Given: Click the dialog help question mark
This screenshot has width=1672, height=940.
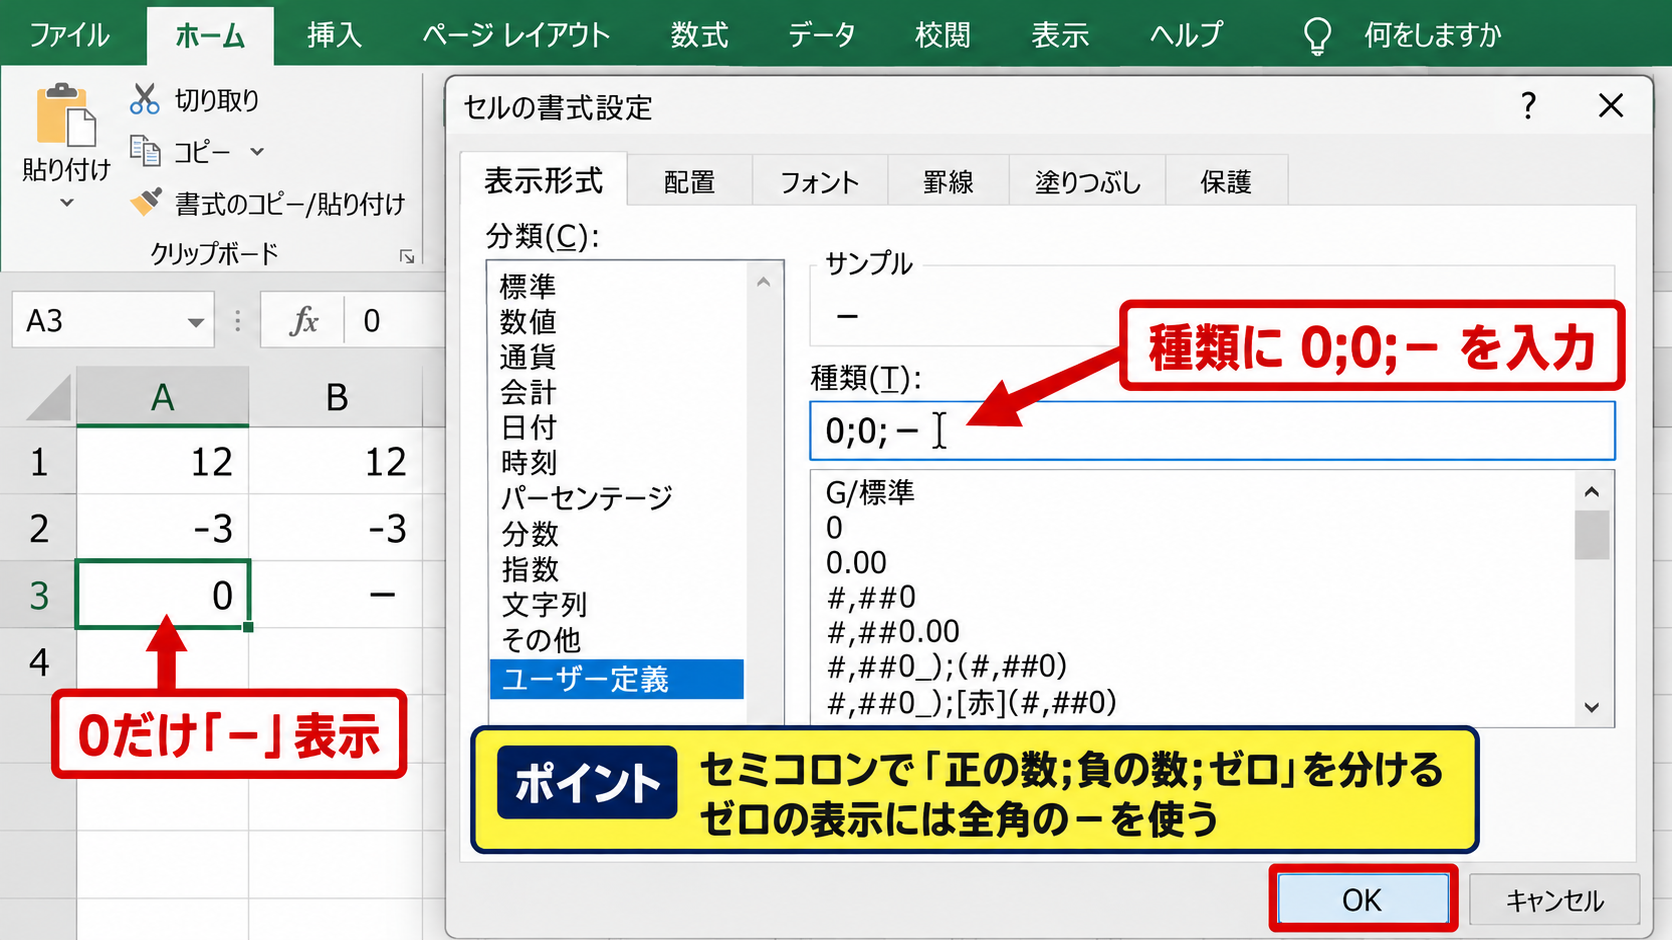Looking at the screenshot, I should tap(1528, 105).
